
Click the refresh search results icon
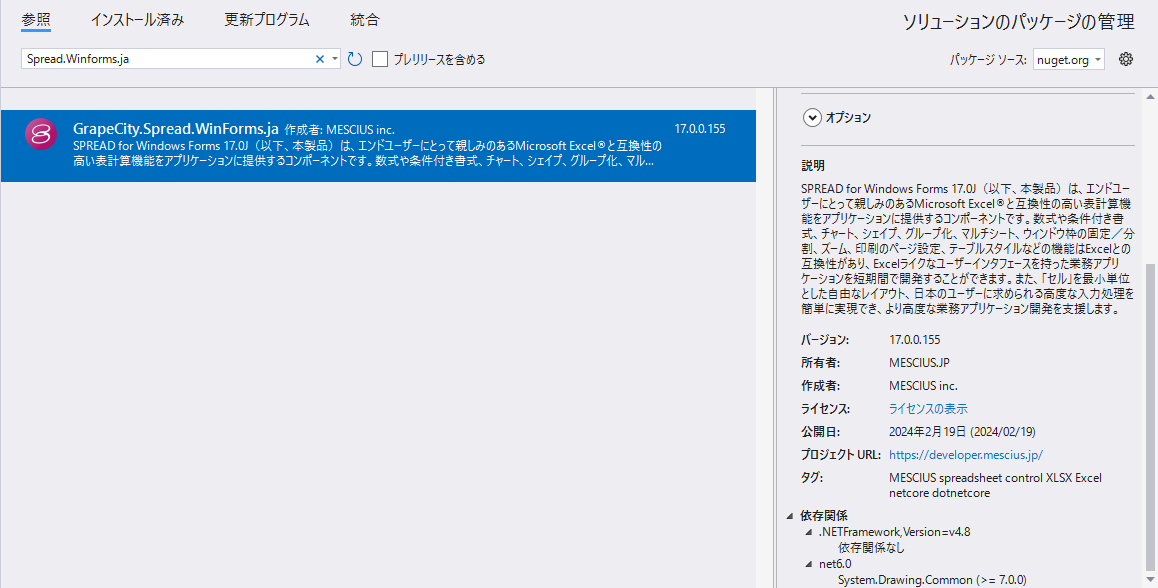(355, 59)
